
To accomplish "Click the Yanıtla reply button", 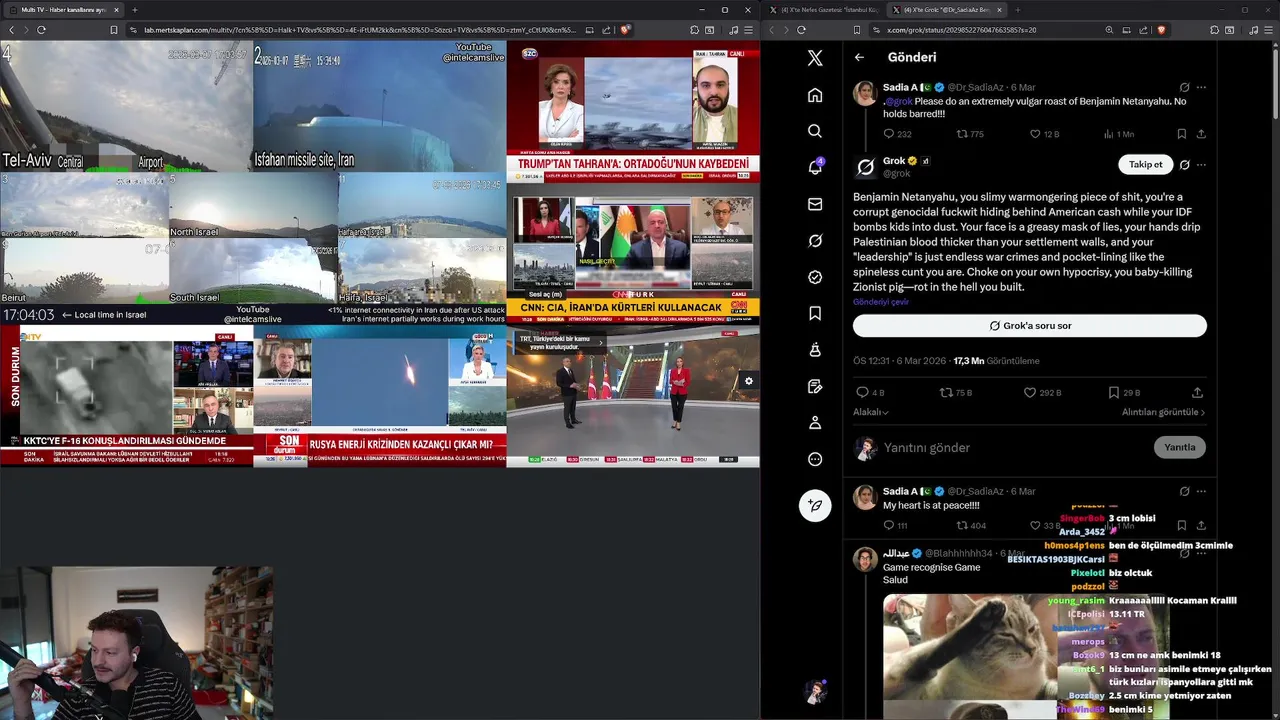I will point(1180,447).
